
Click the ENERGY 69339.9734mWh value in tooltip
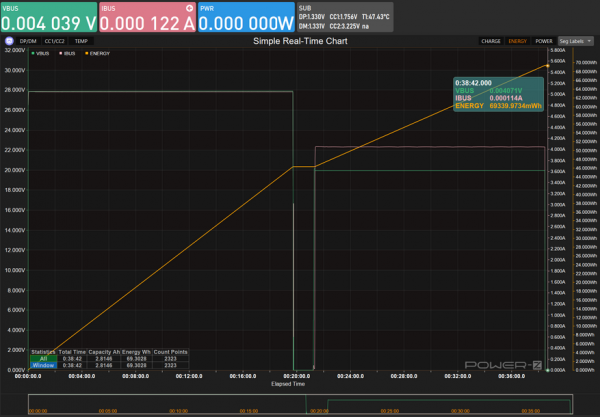515,106
